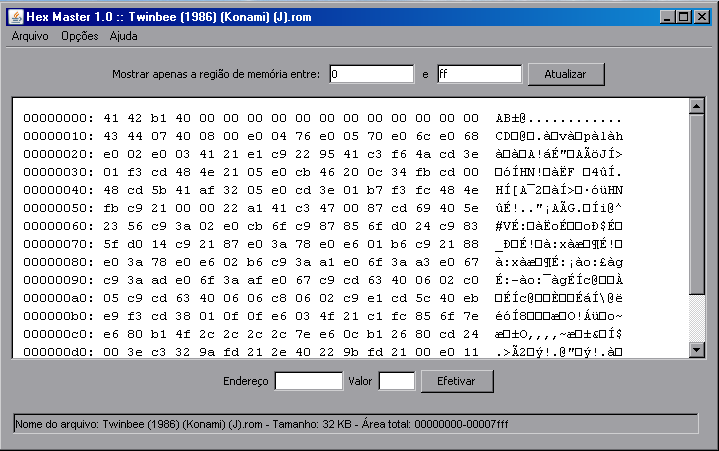Screen dimensions: 719x451
Task: Click into the Valor input field
Action: click(397, 381)
